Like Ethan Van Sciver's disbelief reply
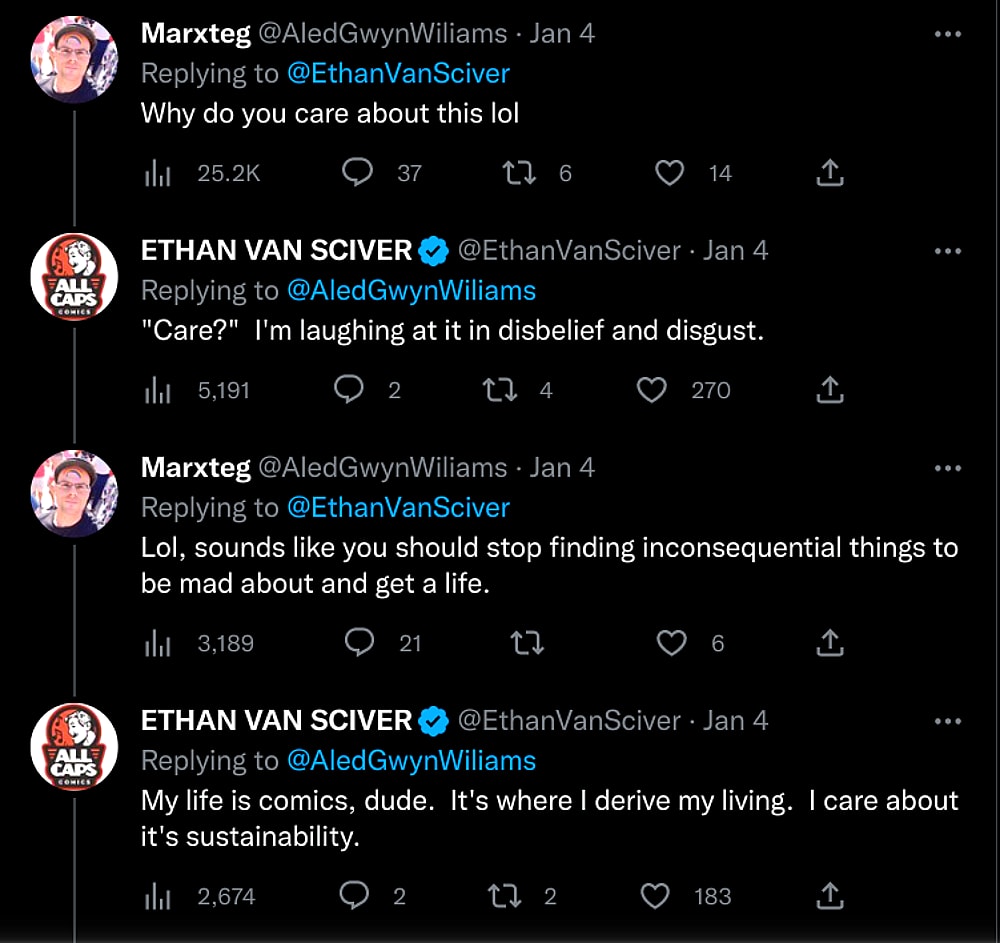The width and height of the screenshot is (1000, 943). (651, 390)
